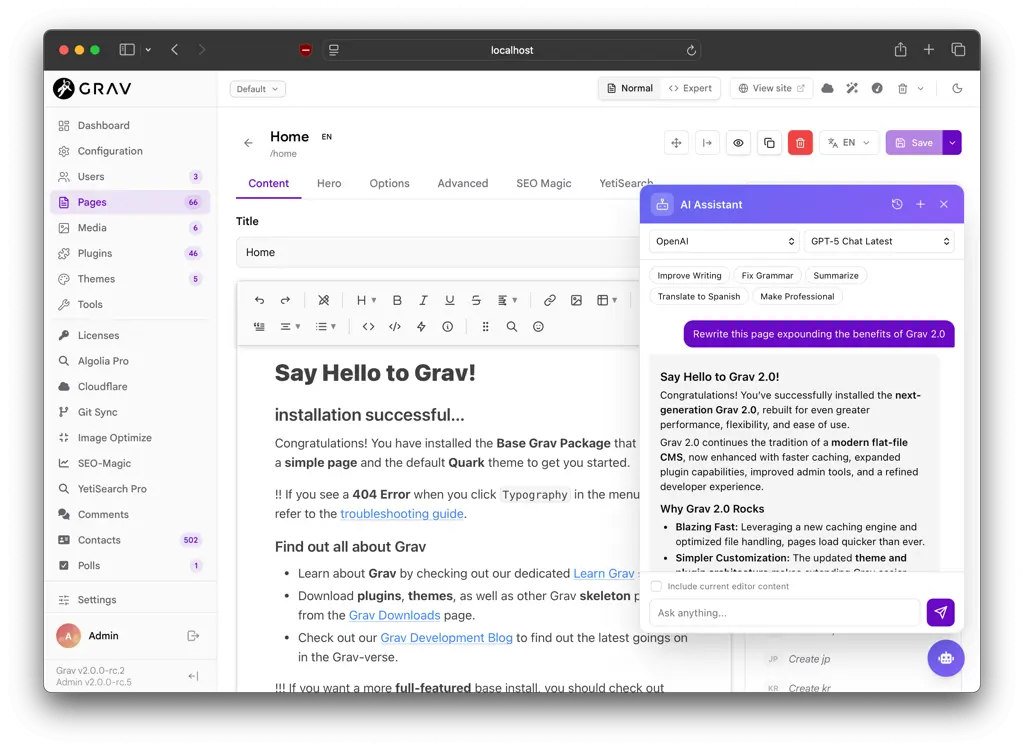Click into the Title input field
1024x750 pixels.
coord(438,252)
